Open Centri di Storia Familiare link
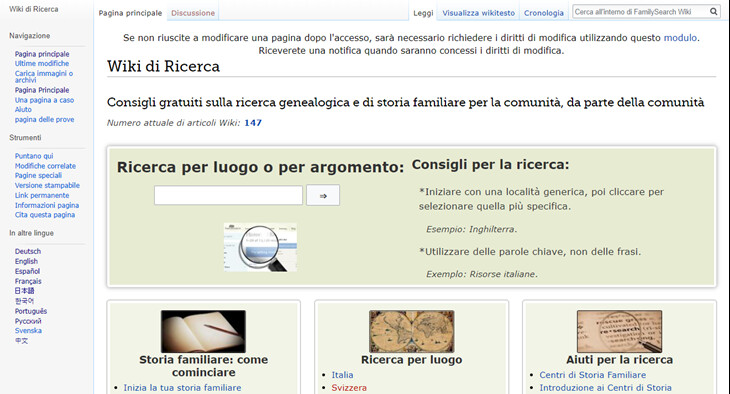 tap(593, 375)
